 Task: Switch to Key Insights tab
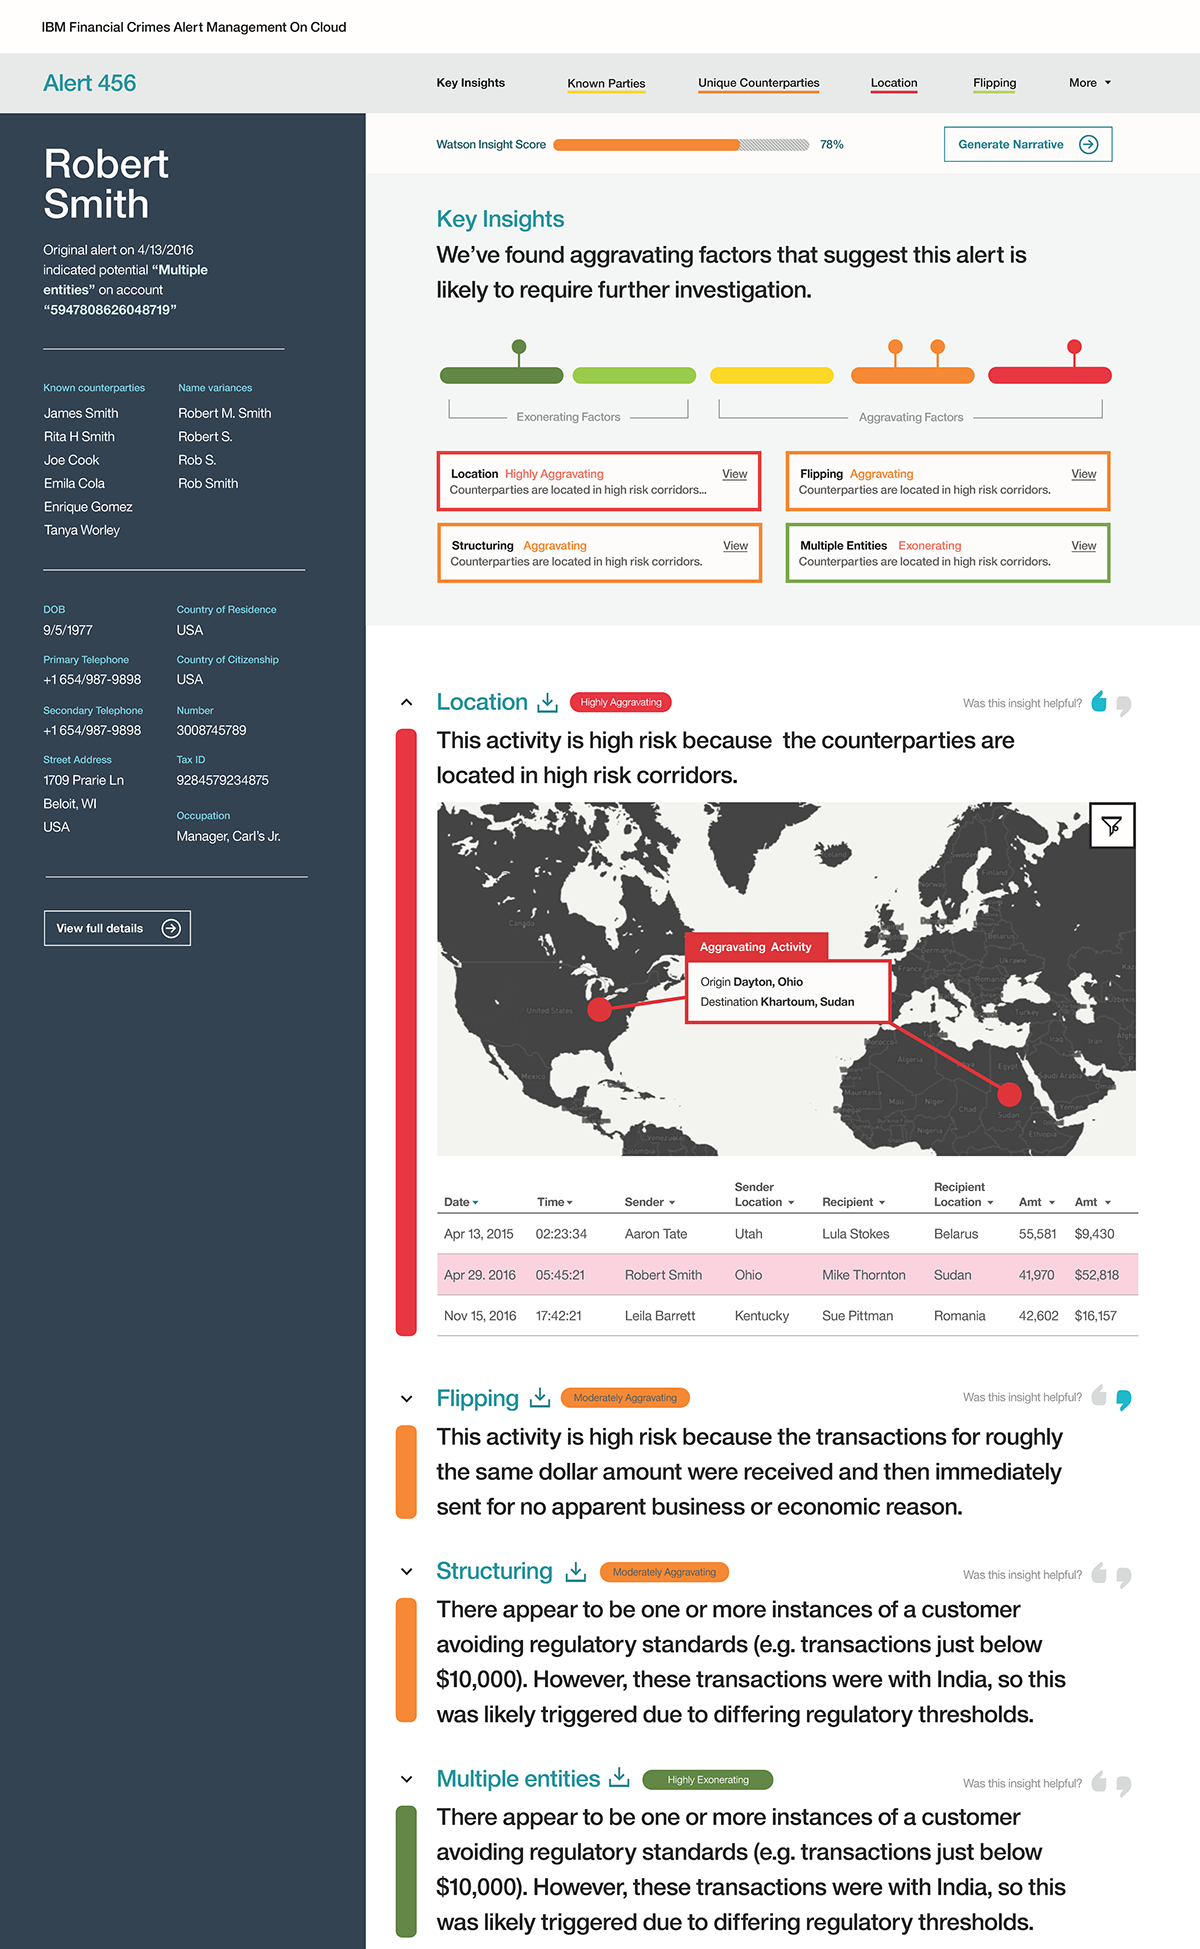coord(470,83)
